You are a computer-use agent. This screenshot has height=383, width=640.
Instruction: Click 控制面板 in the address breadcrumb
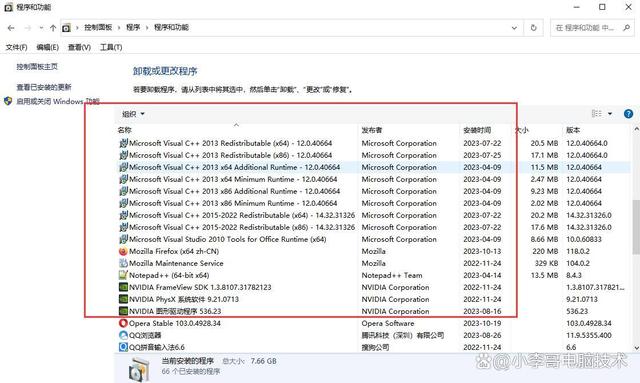98,27
